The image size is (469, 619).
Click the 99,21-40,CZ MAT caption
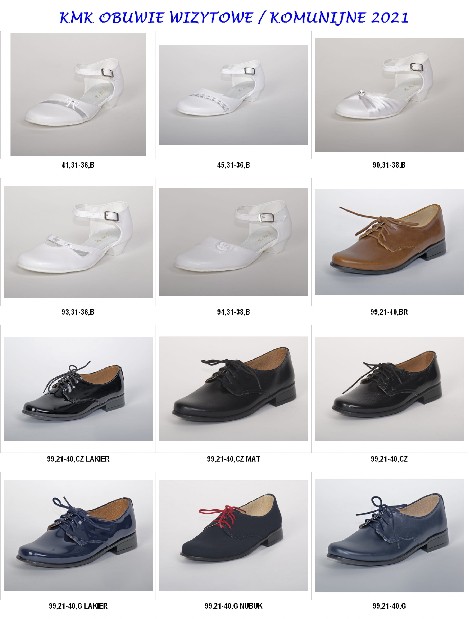[x=233, y=459]
